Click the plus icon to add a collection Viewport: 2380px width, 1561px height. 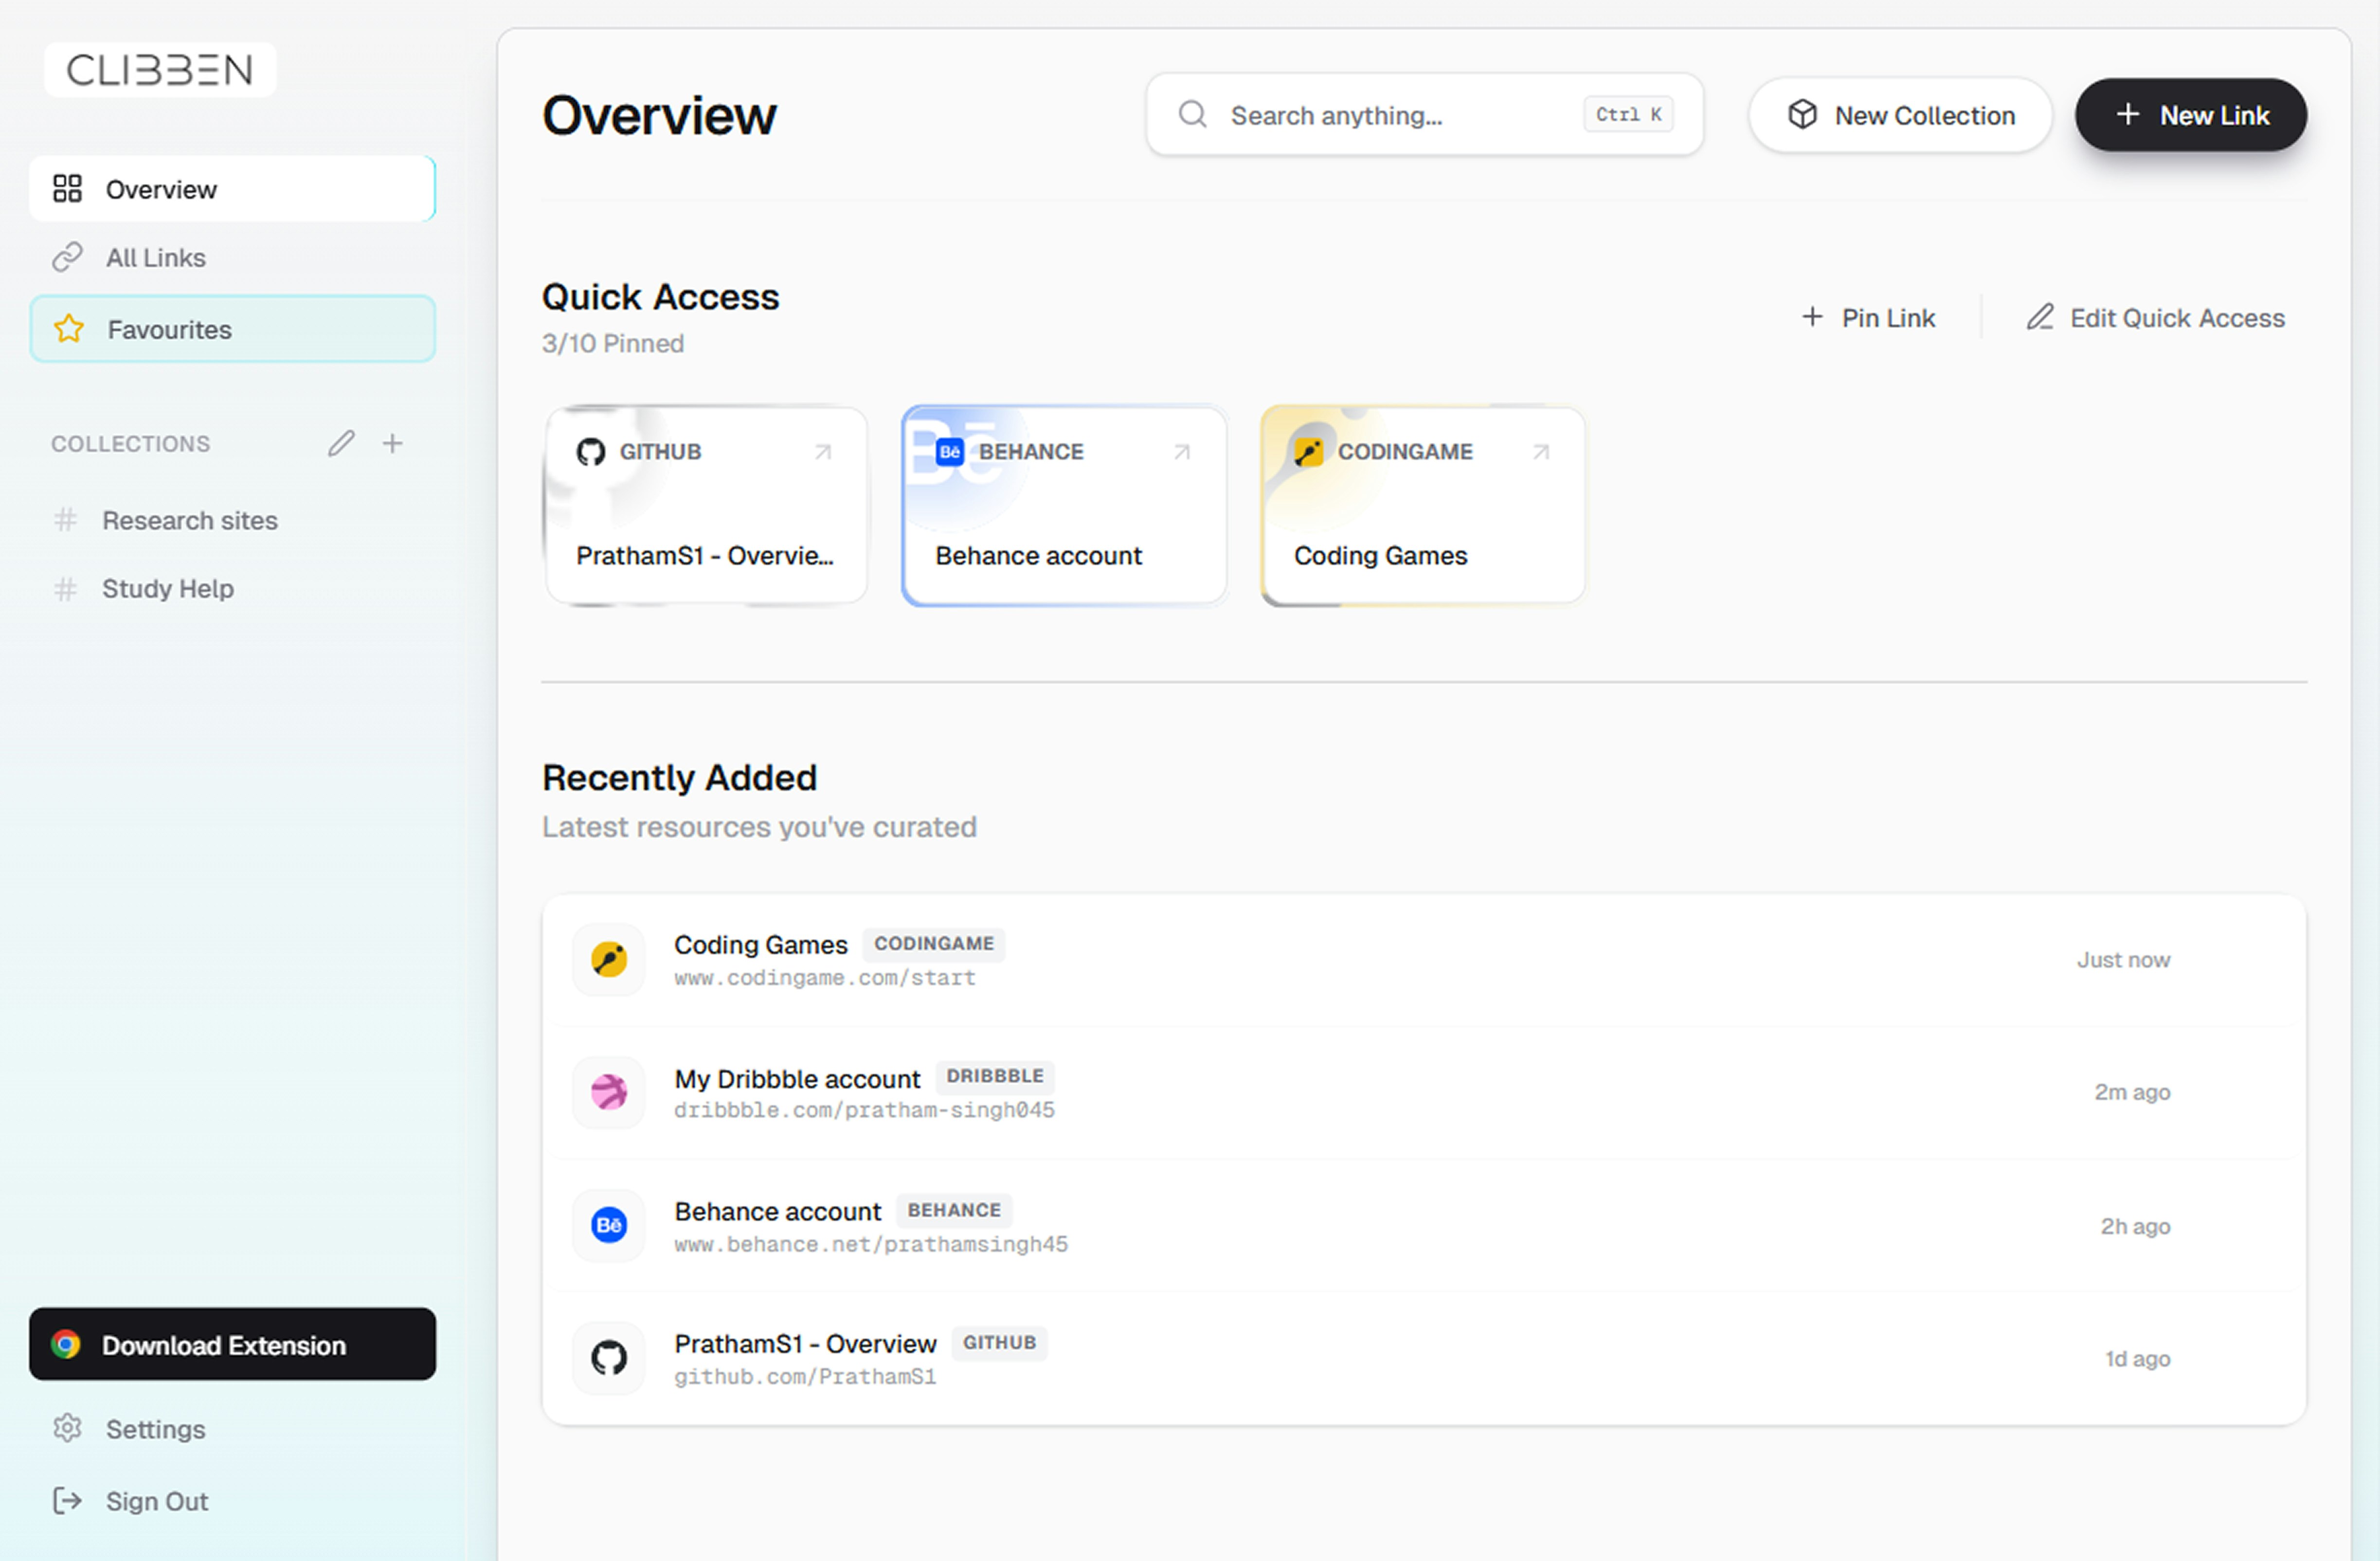(392, 443)
